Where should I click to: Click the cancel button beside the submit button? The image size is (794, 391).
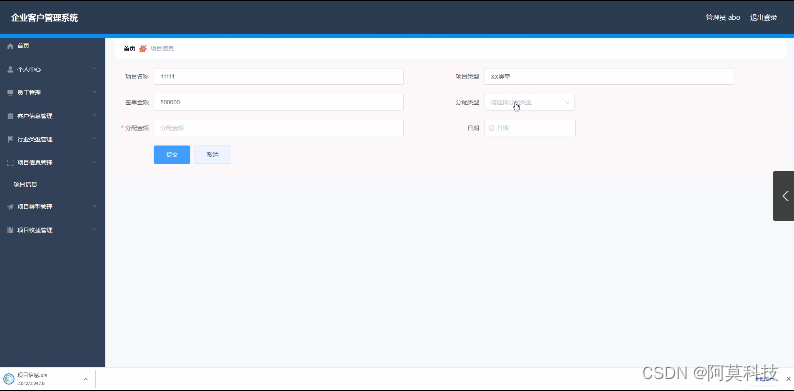point(213,154)
